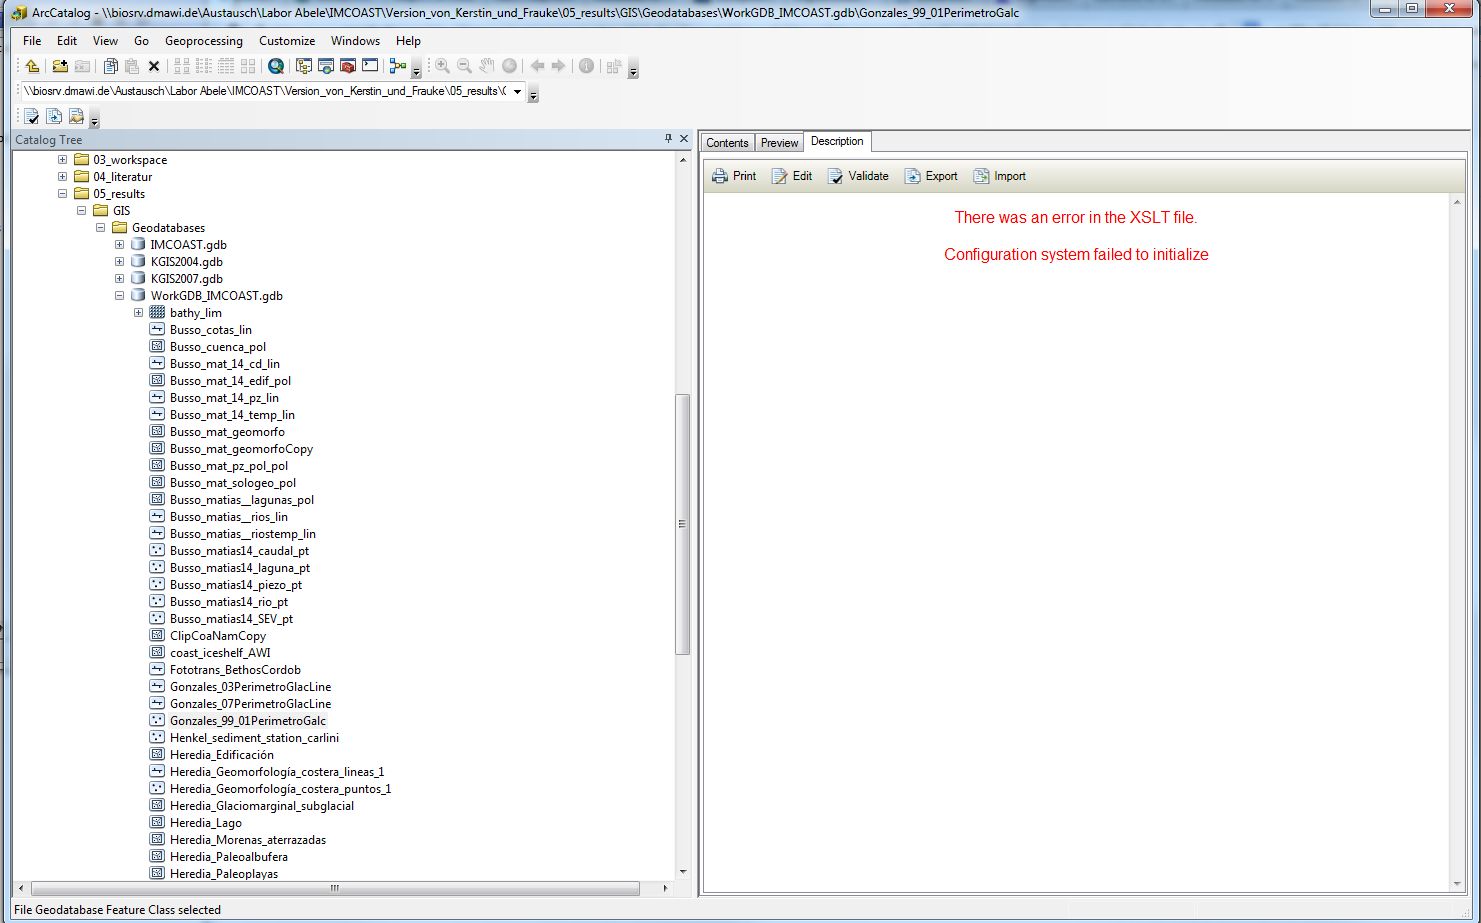Select the Busso_cuenca_pol feature class
Screen dimensions: 1481x923
pos(218,347)
